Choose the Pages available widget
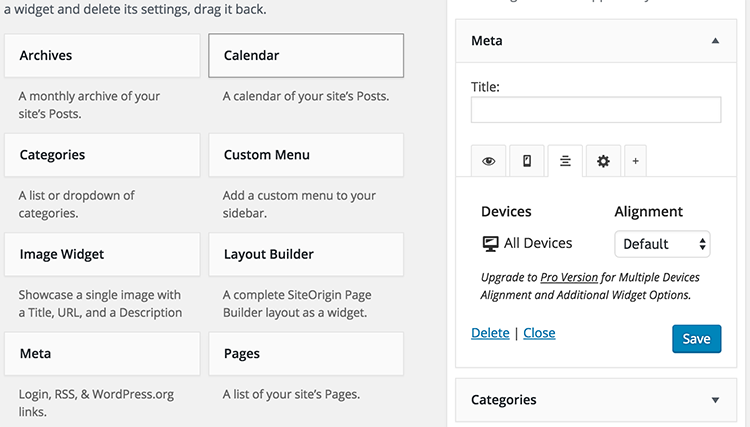The image size is (750, 427). point(306,353)
